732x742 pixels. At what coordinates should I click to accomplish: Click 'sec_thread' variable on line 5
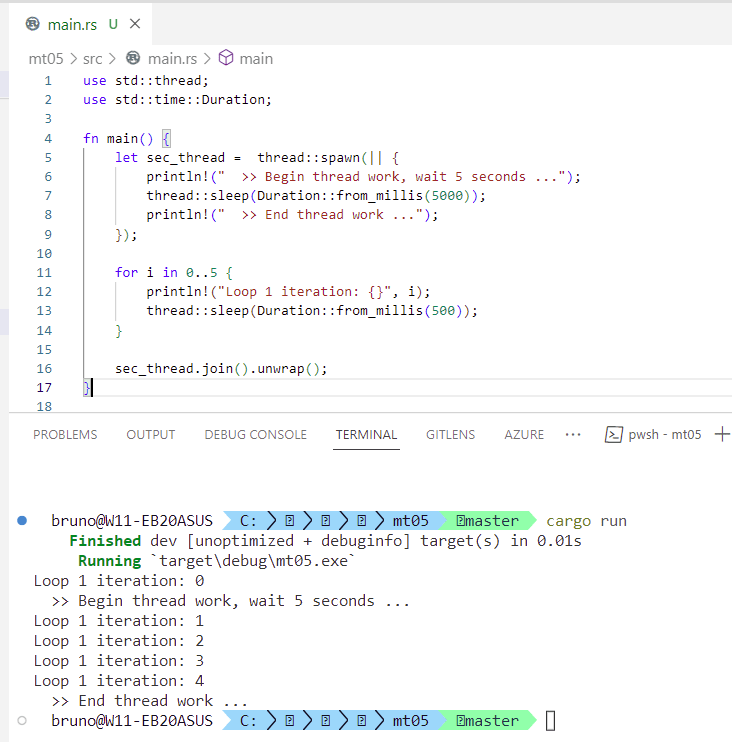click(x=185, y=158)
